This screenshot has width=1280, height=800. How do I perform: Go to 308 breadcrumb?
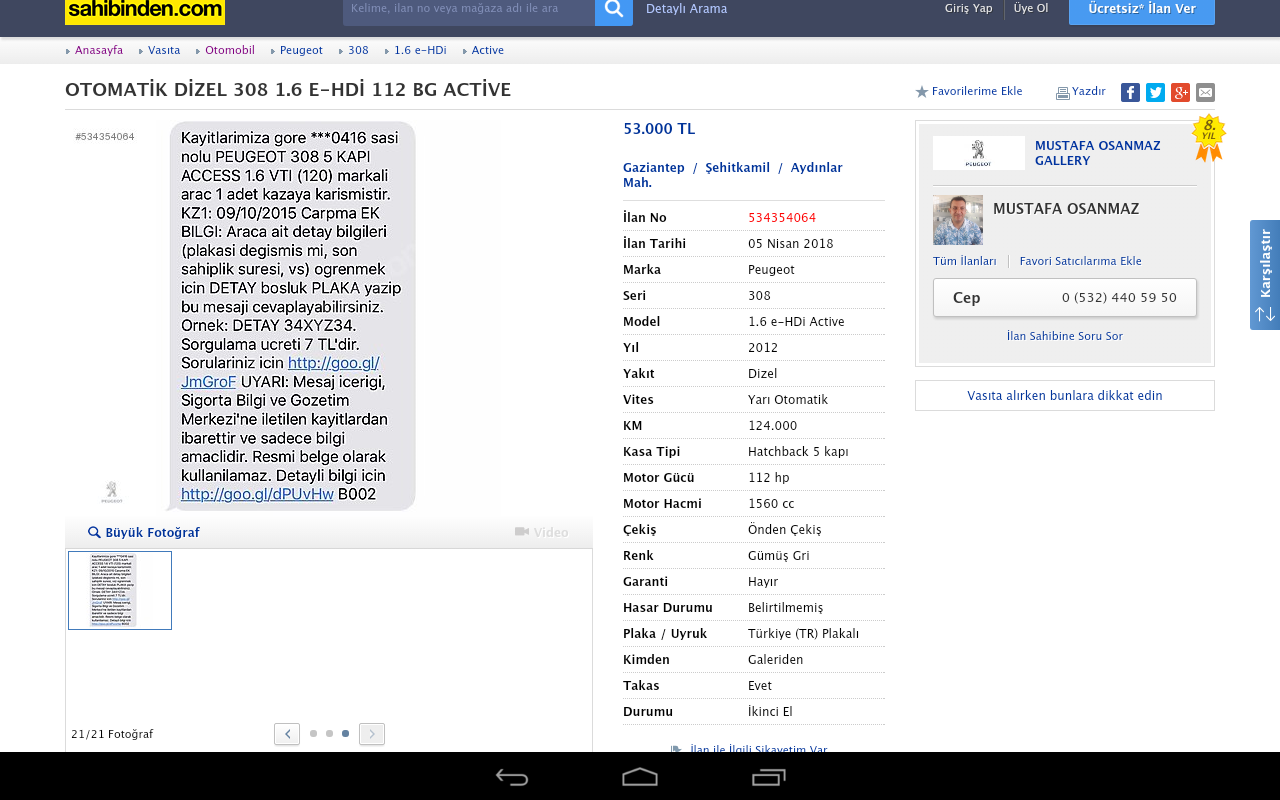pos(358,50)
